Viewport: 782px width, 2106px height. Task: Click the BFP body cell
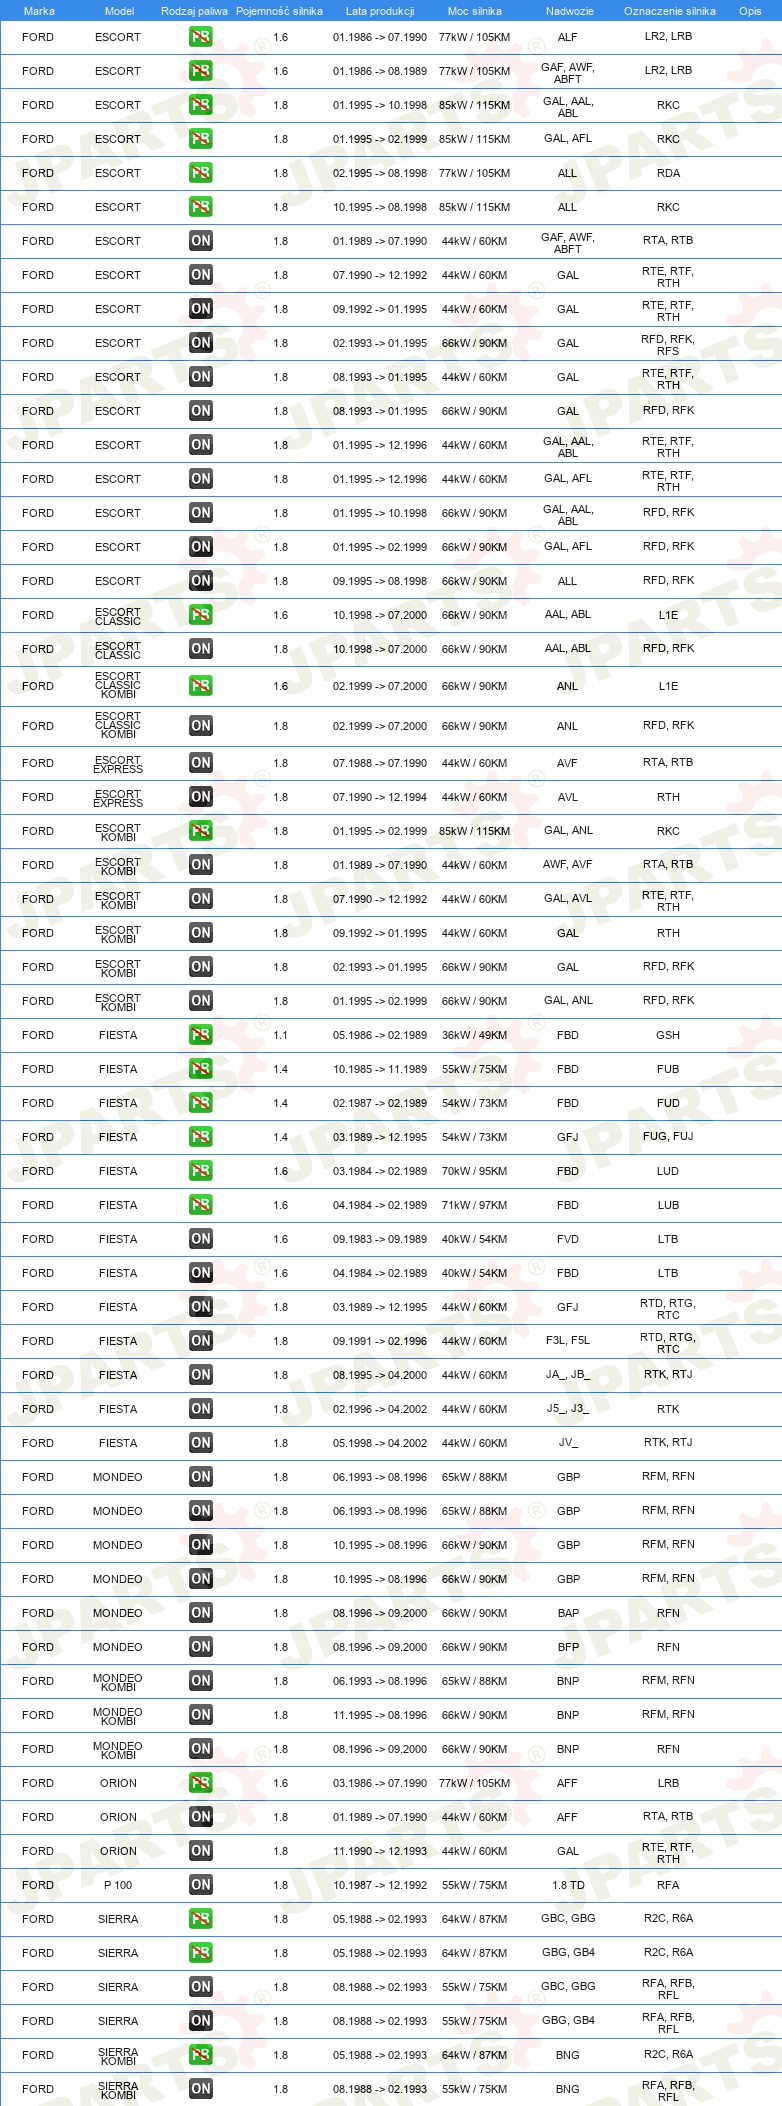coord(568,1647)
